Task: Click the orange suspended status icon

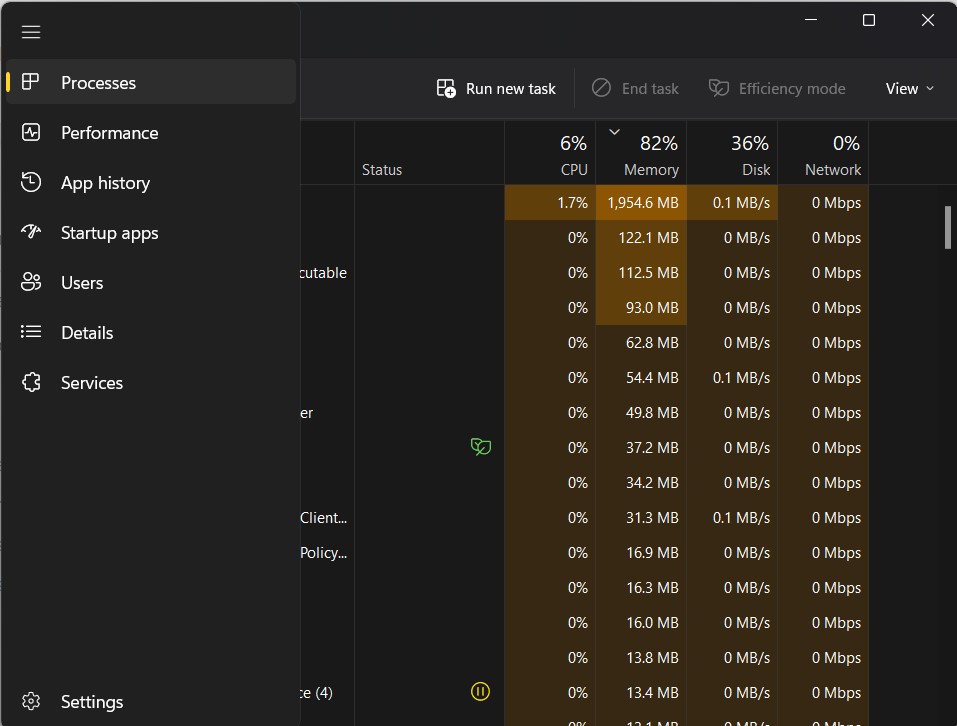Action: pyautogui.click(x=480, y=691)
